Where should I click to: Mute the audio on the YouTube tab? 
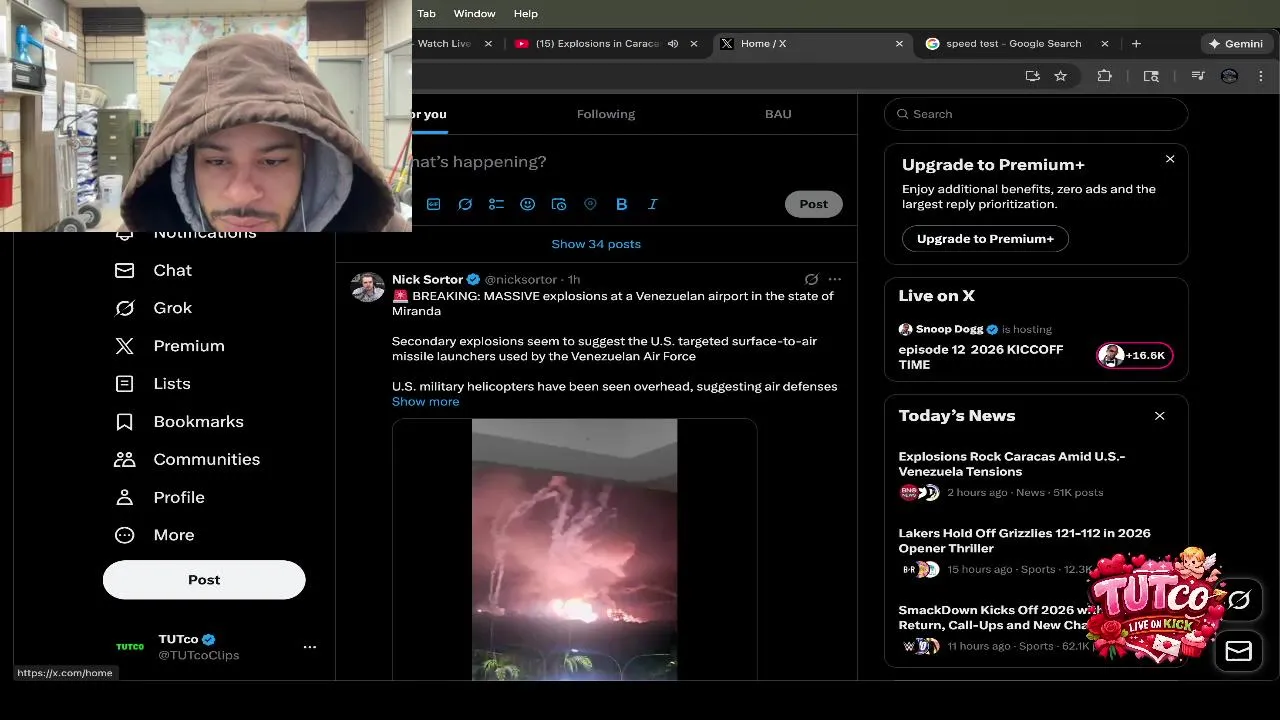pos(673,44)
